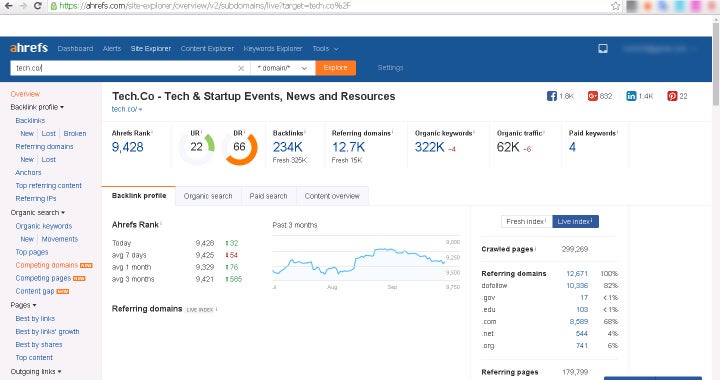
Task: Open Pinterest shares count icon
Action: pos(672,96)
